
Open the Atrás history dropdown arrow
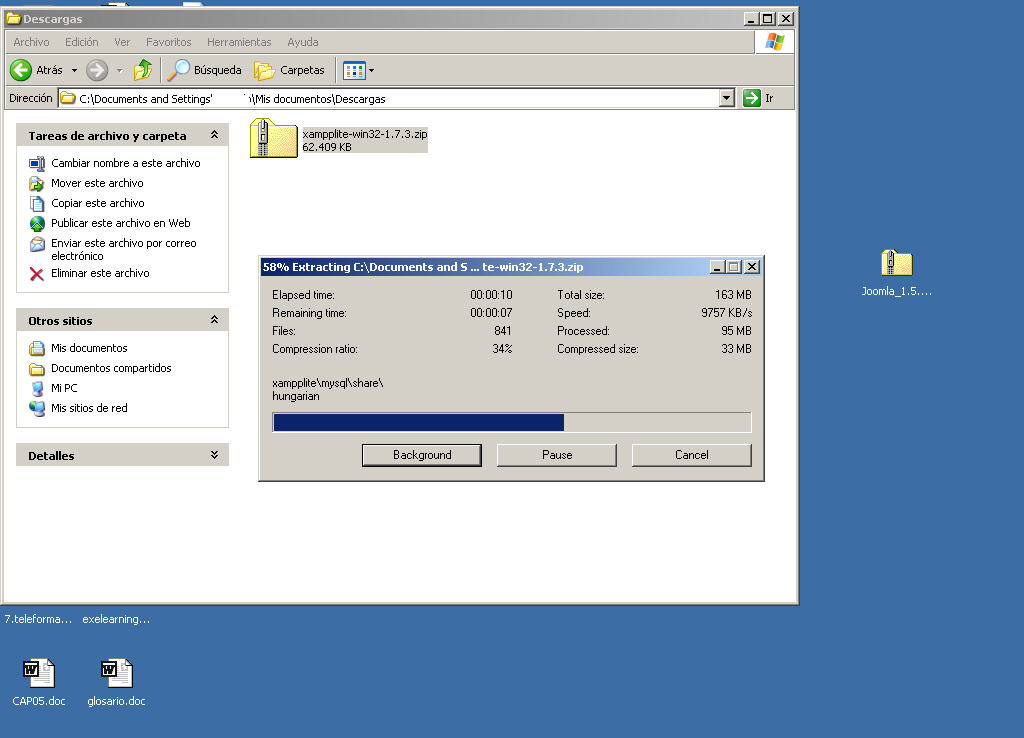click(x=74, y=70)
